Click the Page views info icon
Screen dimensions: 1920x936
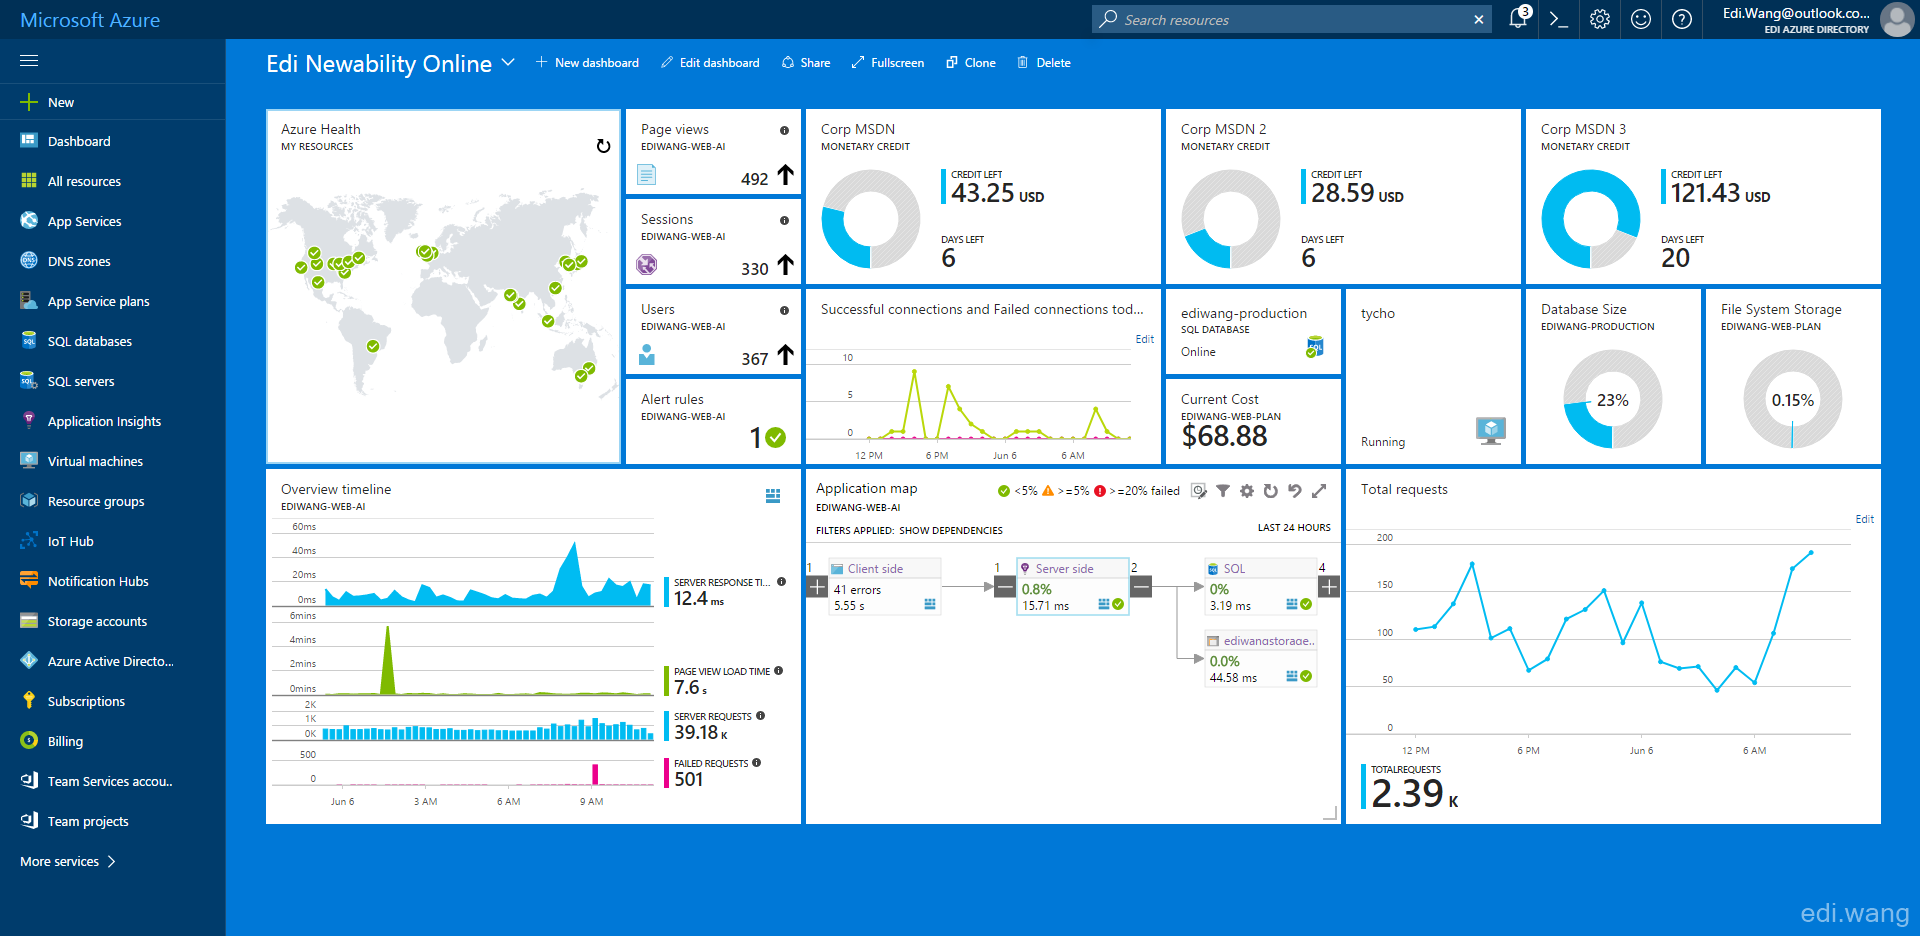[x=784, y=130]
